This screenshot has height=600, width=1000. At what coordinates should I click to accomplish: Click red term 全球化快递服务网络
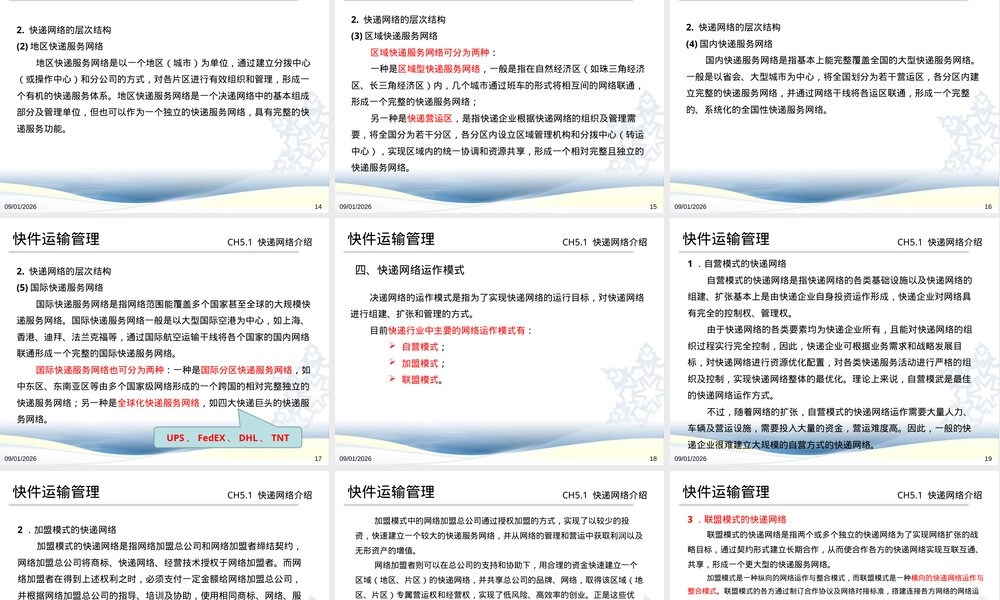pos(158,403)
